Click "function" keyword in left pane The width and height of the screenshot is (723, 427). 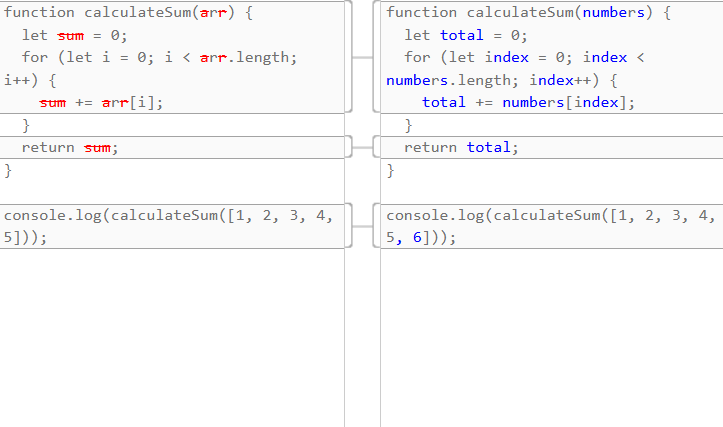click(x=39, y=12)
